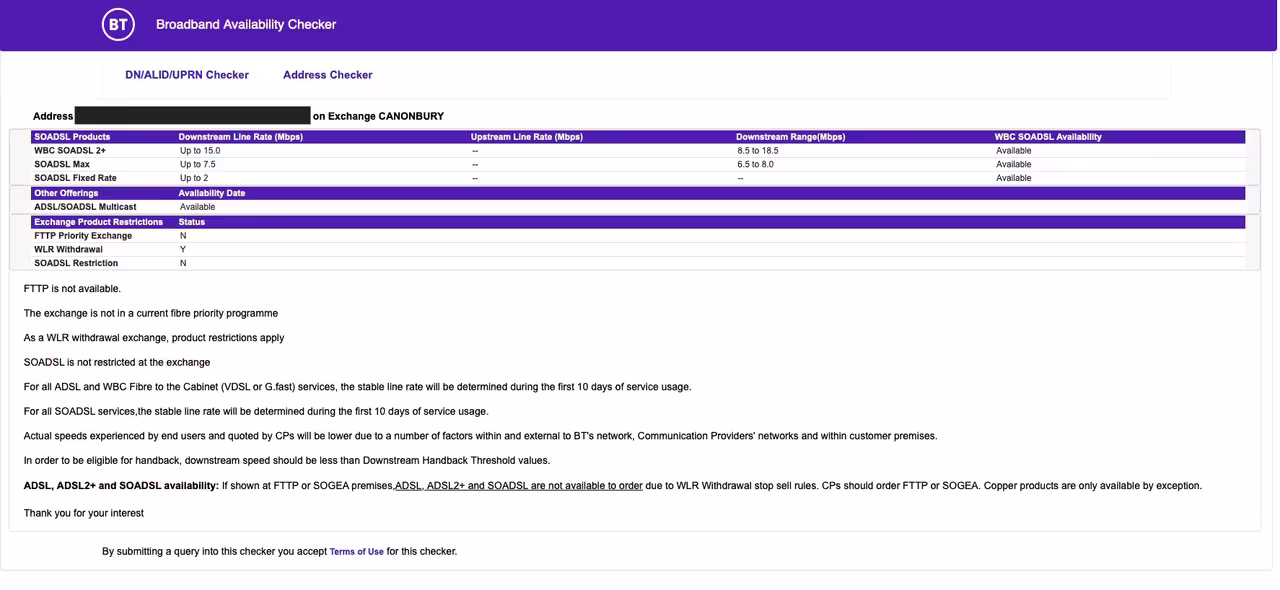
Task: Click Available in SOADSL Fixed Rate row
Action: point(1014,178)
